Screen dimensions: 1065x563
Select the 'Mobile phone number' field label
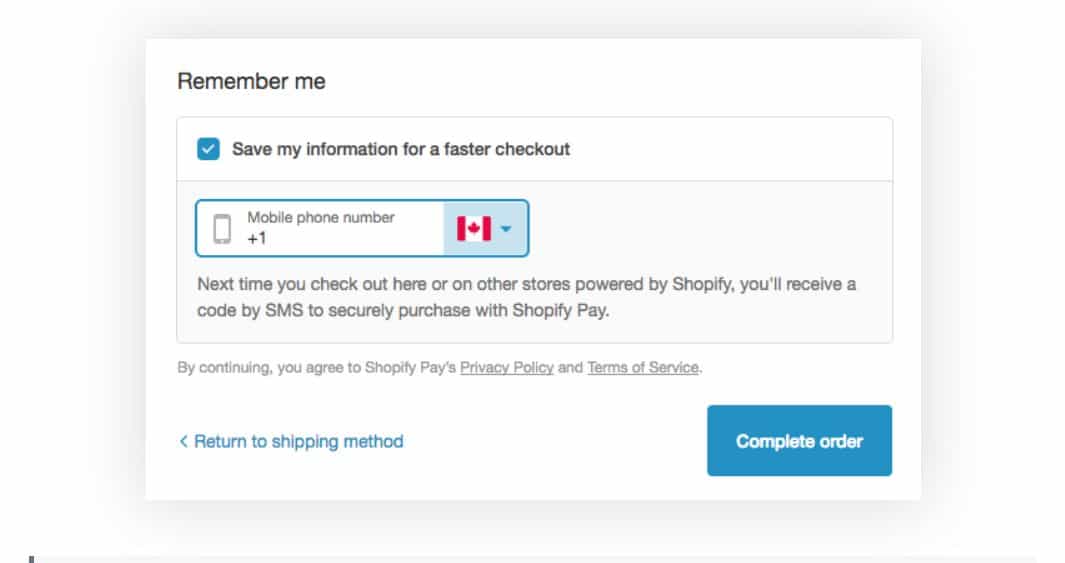coord(321,217)
